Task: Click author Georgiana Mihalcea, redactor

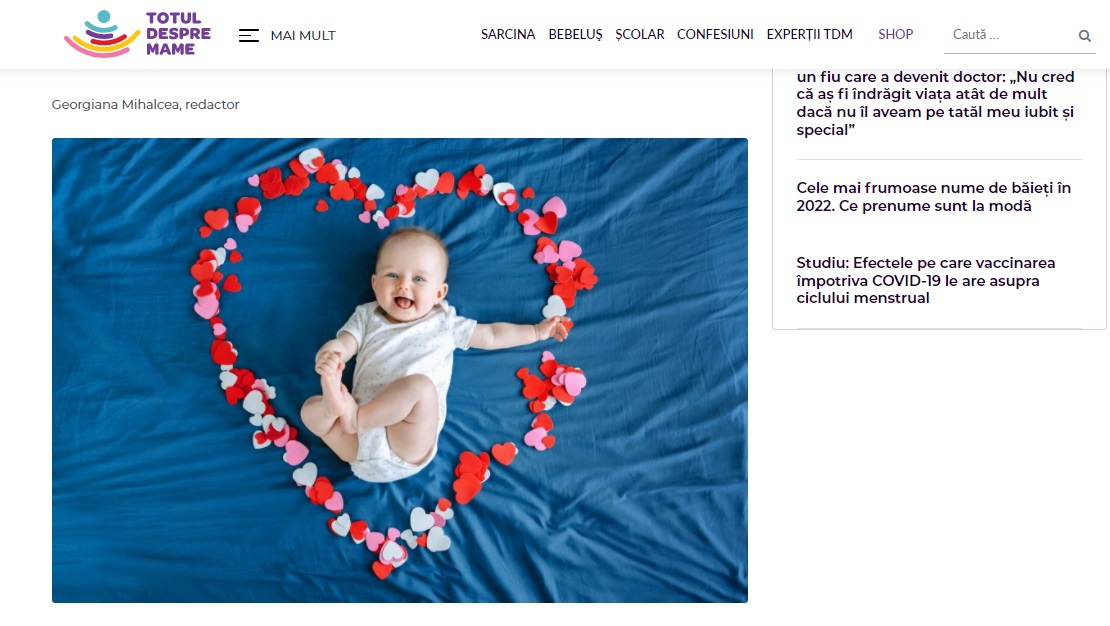Action: pyautogui.click(x=145, y=104)
